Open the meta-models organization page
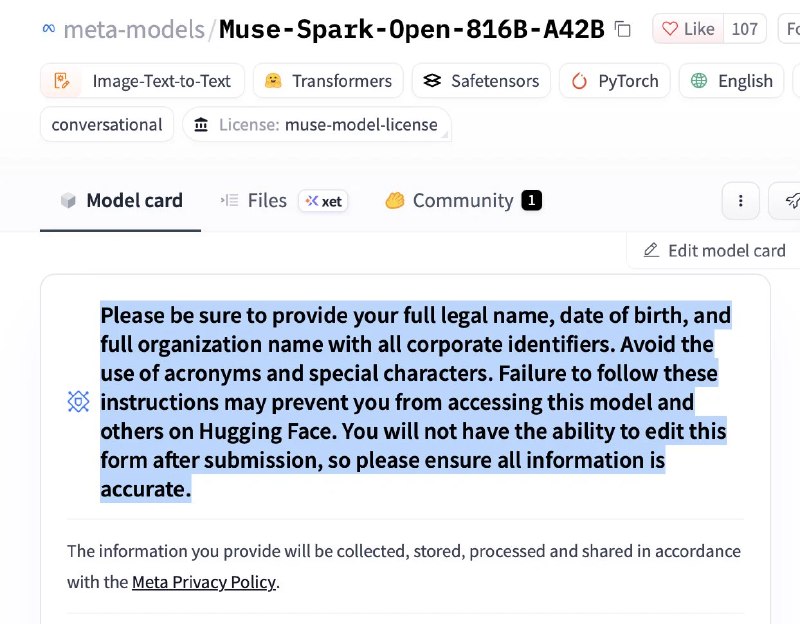This screenshot has width=800, height=624. click(x=134, y=29)
